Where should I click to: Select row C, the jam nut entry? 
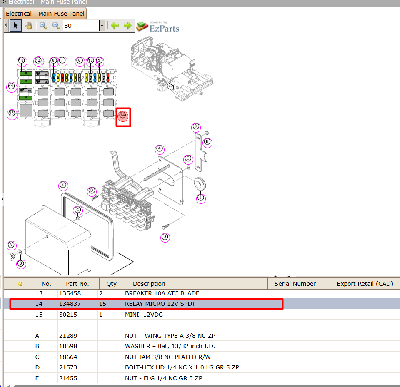pos(202,357)
